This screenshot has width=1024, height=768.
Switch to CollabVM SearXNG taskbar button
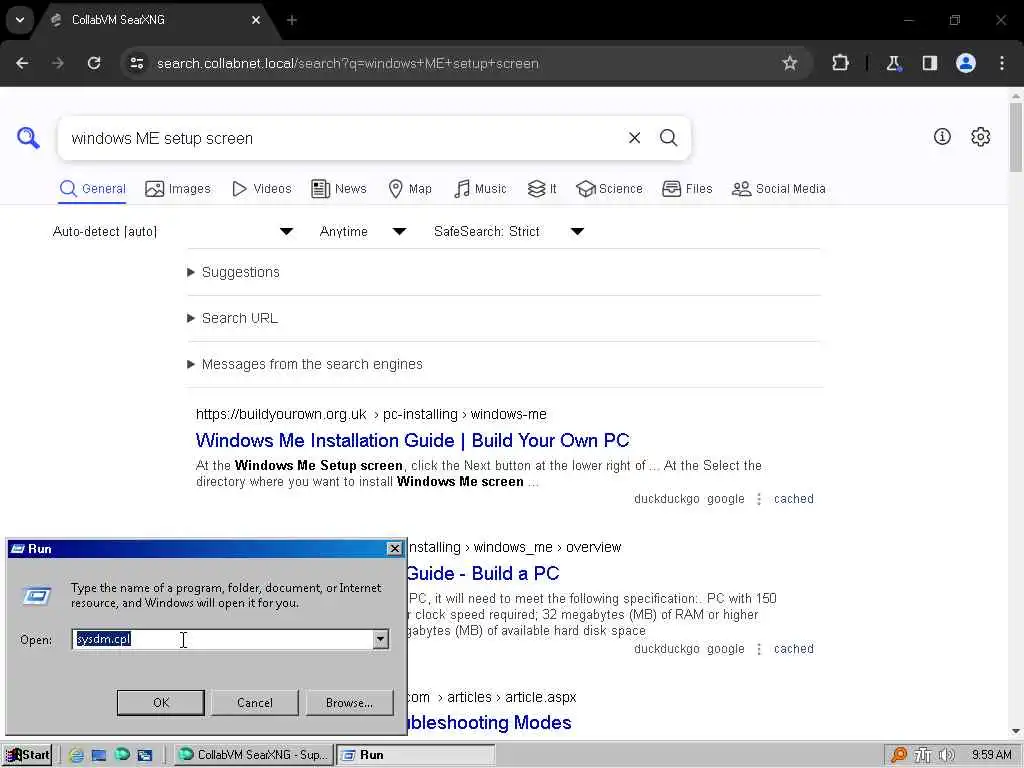click(x=253, y=755)
